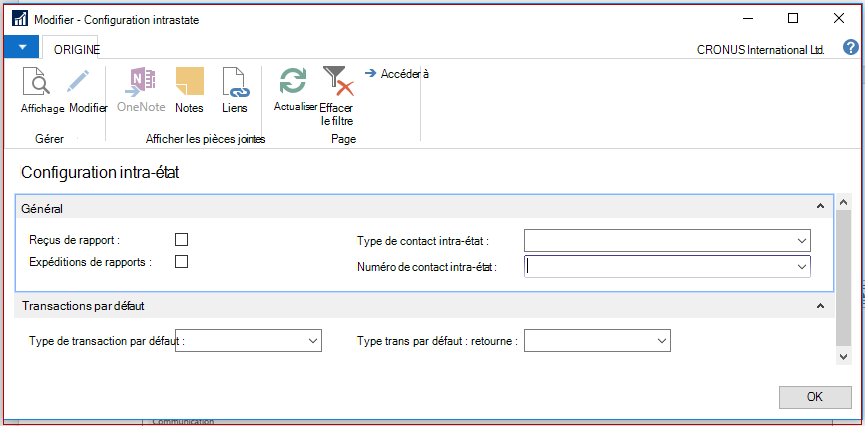865x426 pixels.
Task: Select the Modifier pencil icon
Action: [79, 82]
